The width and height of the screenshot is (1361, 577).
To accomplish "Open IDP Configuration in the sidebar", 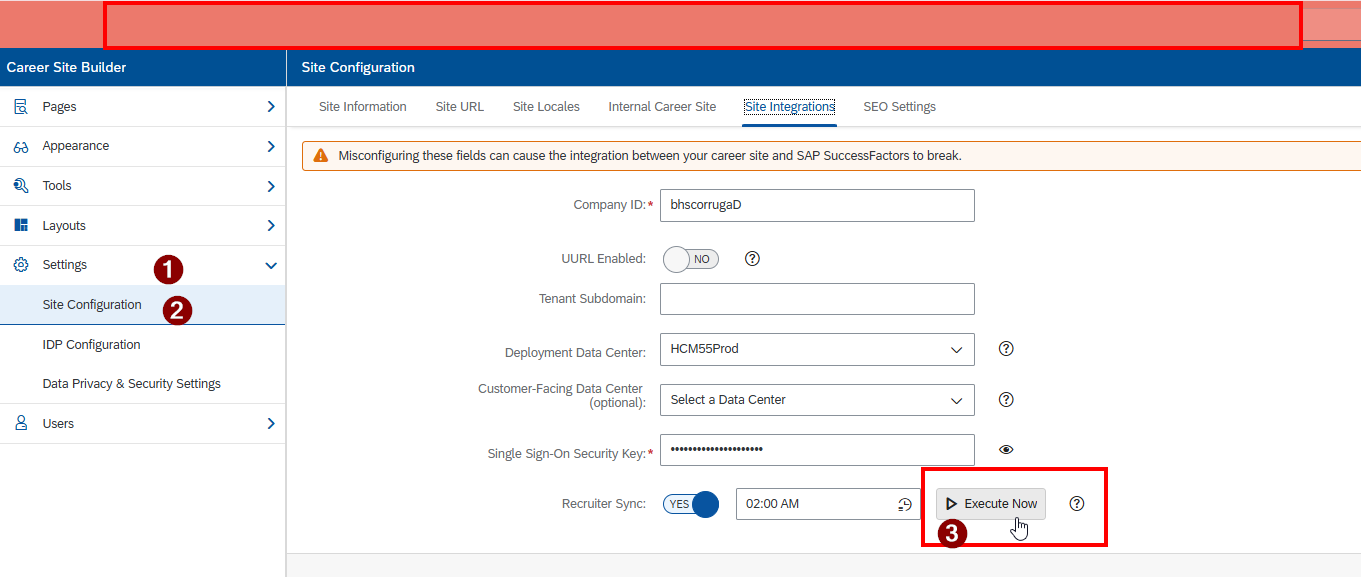I will 91,345.
